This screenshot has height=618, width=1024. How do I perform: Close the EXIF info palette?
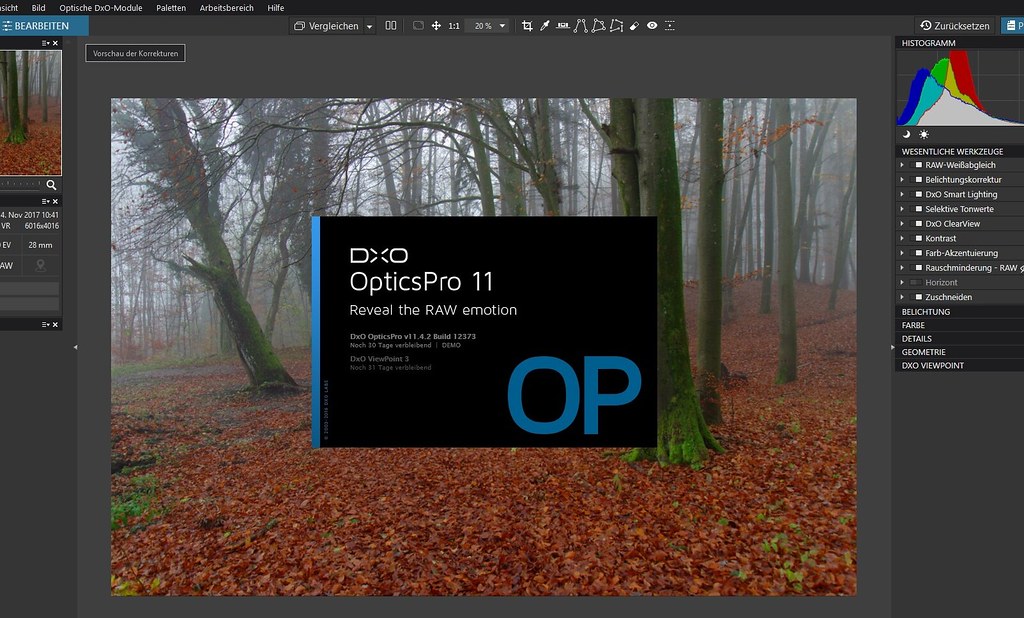pos(56,201)
